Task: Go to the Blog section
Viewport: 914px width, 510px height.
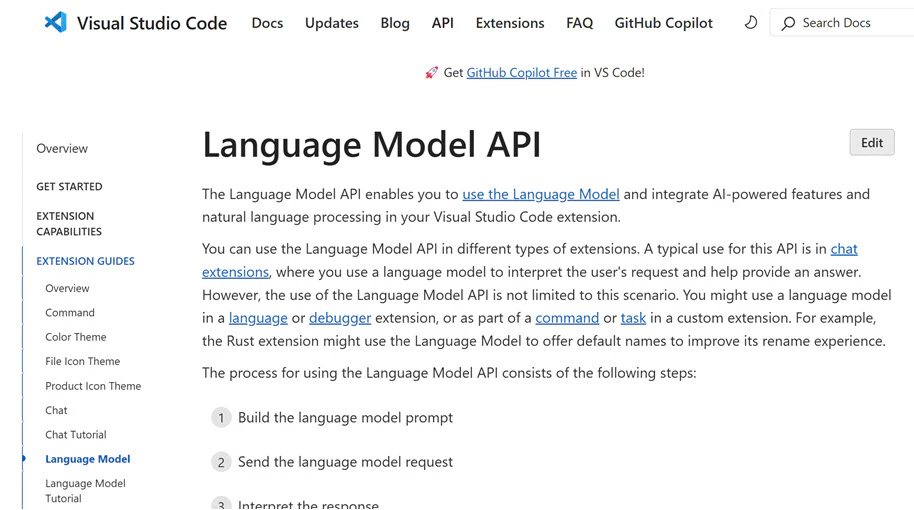Action: [395, 23]
